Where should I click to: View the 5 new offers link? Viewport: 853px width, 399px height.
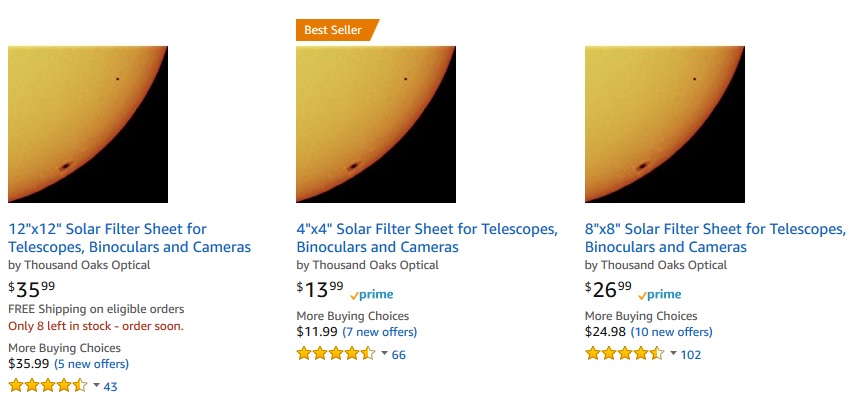point(91,364)
